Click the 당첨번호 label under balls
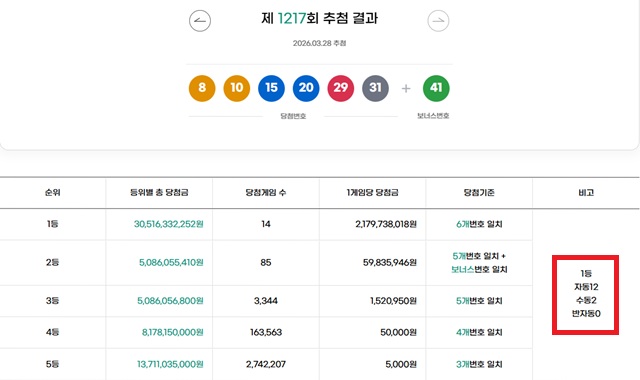This screenshot has height=380, width=640. tap(293, 116)
